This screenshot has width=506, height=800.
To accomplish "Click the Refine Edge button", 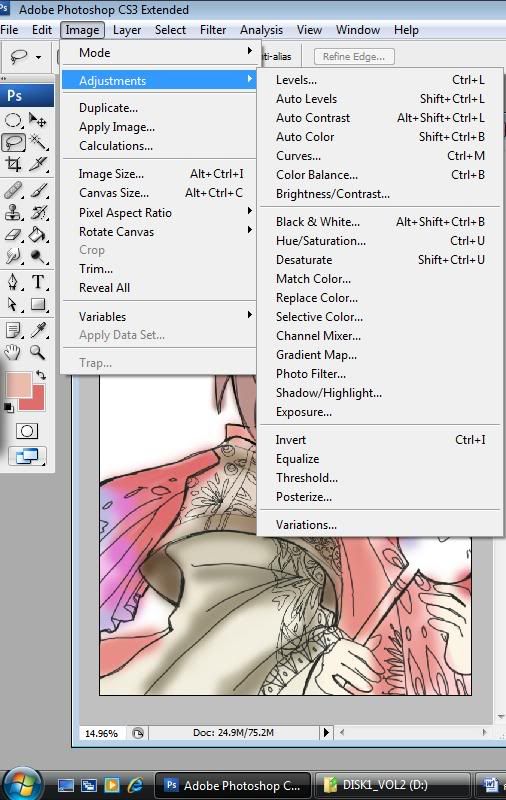I will (x=354, y=56).
